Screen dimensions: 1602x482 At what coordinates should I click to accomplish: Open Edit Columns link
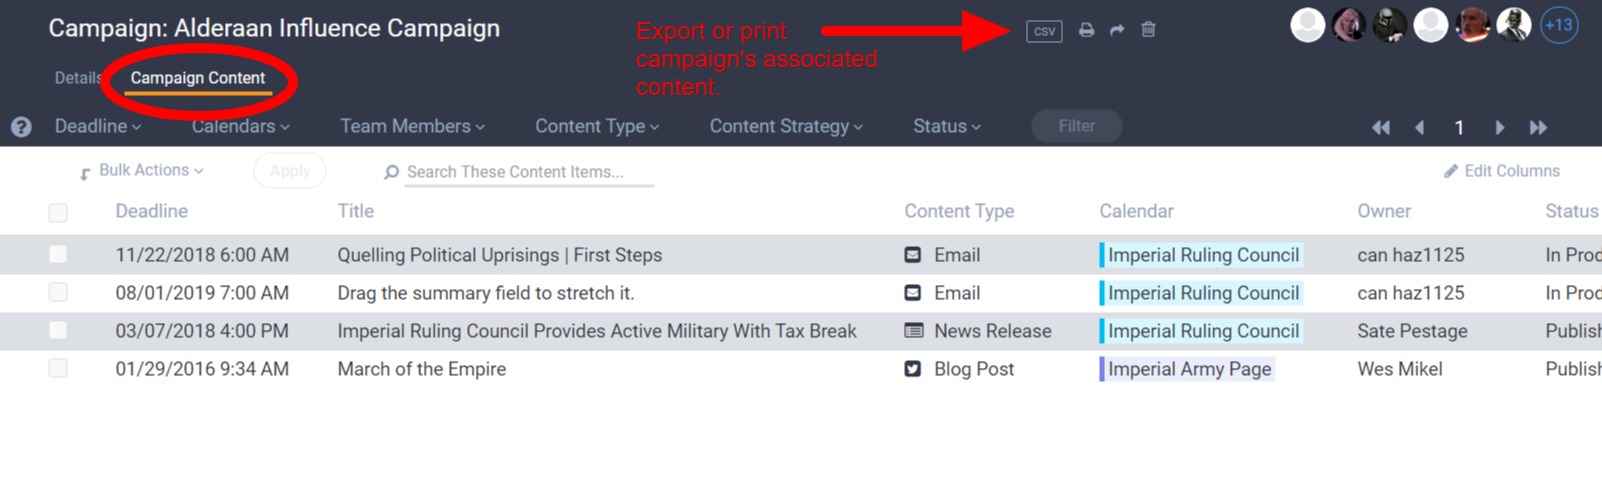tap(1502, 171)
